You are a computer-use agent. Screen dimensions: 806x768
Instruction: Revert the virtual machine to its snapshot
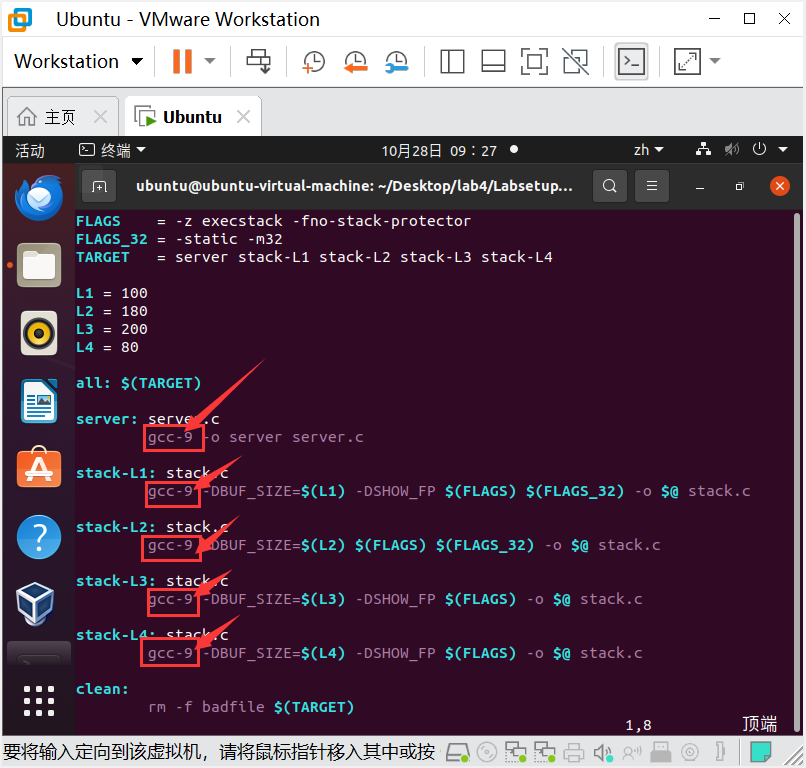click(x=355, y=61)
